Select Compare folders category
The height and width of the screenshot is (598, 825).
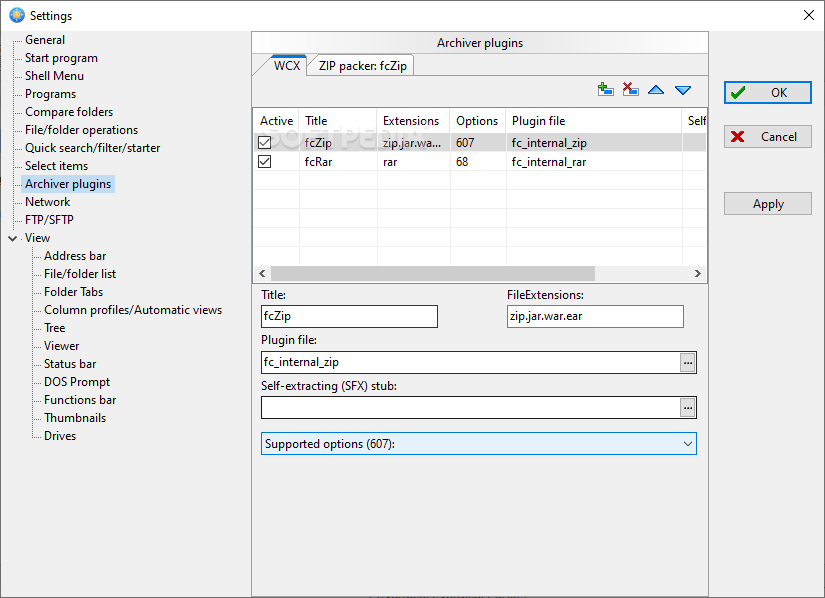pyautogui.click(x=69, y=112)
